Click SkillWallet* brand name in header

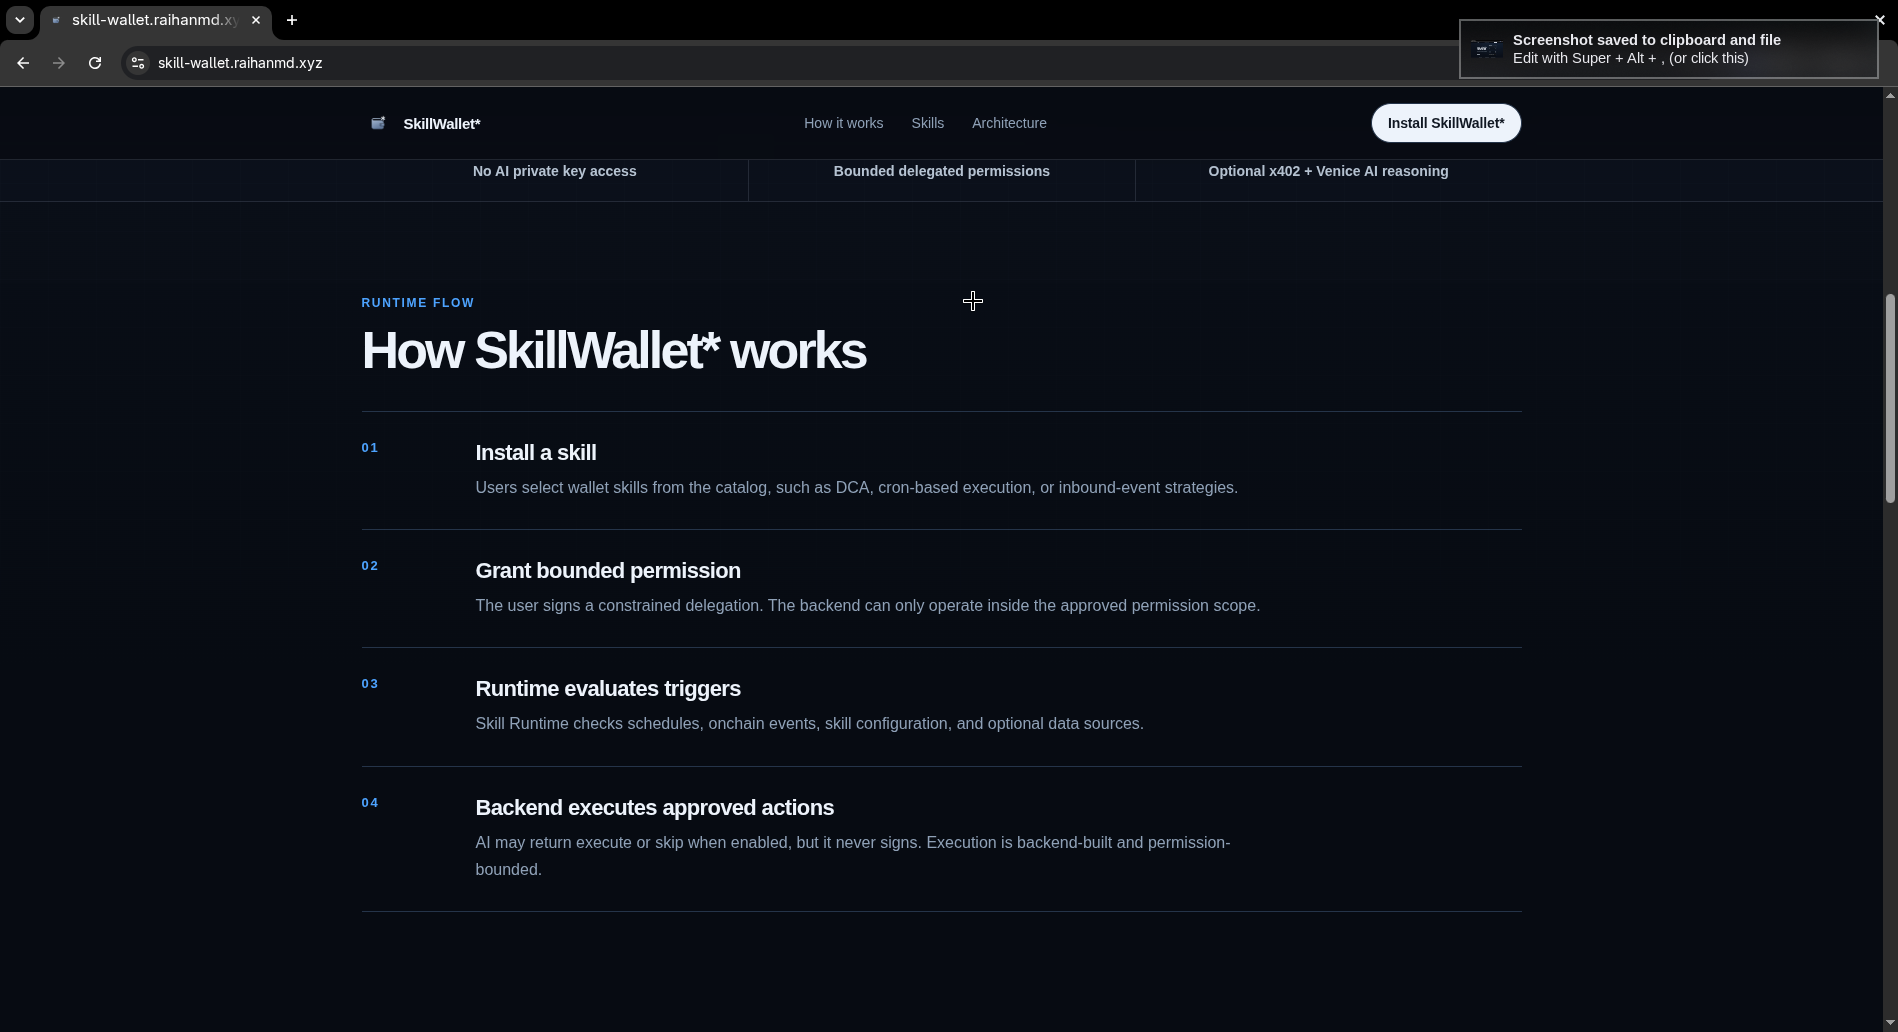[x=442, y=124]
